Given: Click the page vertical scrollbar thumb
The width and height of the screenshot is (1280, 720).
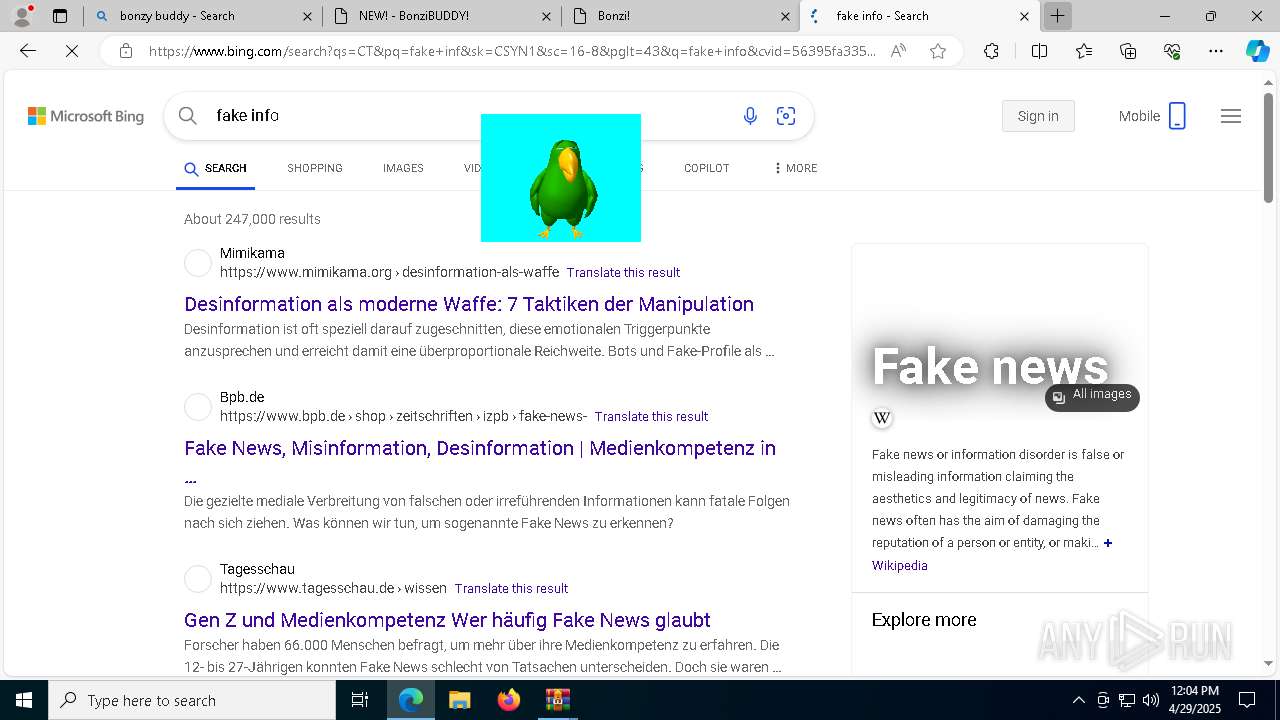Looking at the screenshot, I should coord(1268,148).
